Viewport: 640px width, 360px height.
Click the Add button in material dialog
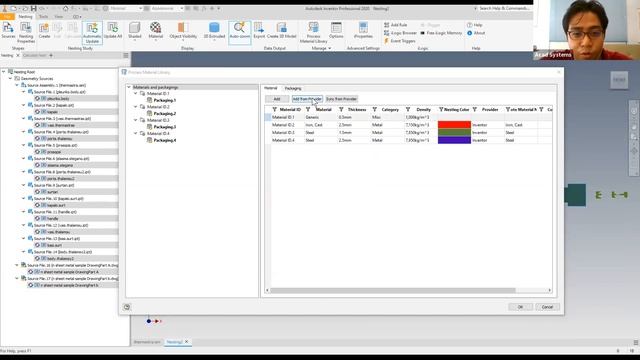click(277, 99)
